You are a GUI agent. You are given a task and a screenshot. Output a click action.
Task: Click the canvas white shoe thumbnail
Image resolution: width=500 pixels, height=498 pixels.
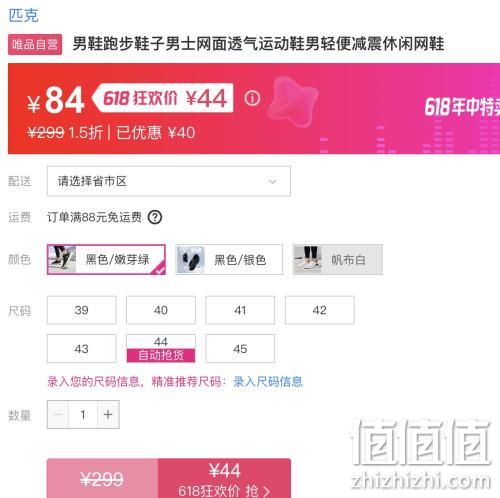point(308,260)
